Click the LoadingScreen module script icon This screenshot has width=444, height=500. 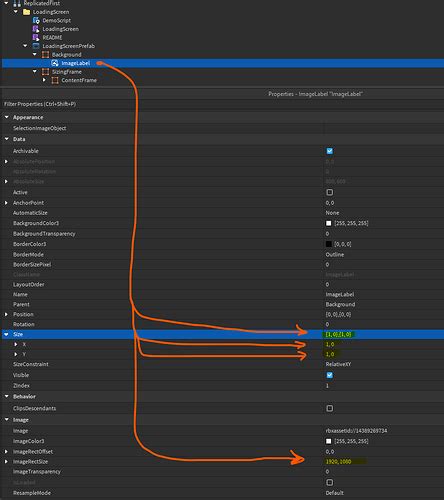tap(36, 29)
